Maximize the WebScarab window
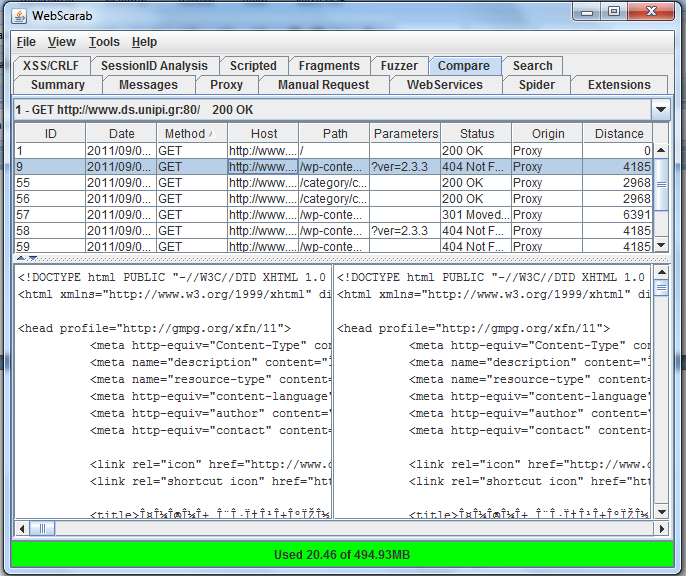The width and height of the screenshot is (686, 576). (x=614, y=12)
